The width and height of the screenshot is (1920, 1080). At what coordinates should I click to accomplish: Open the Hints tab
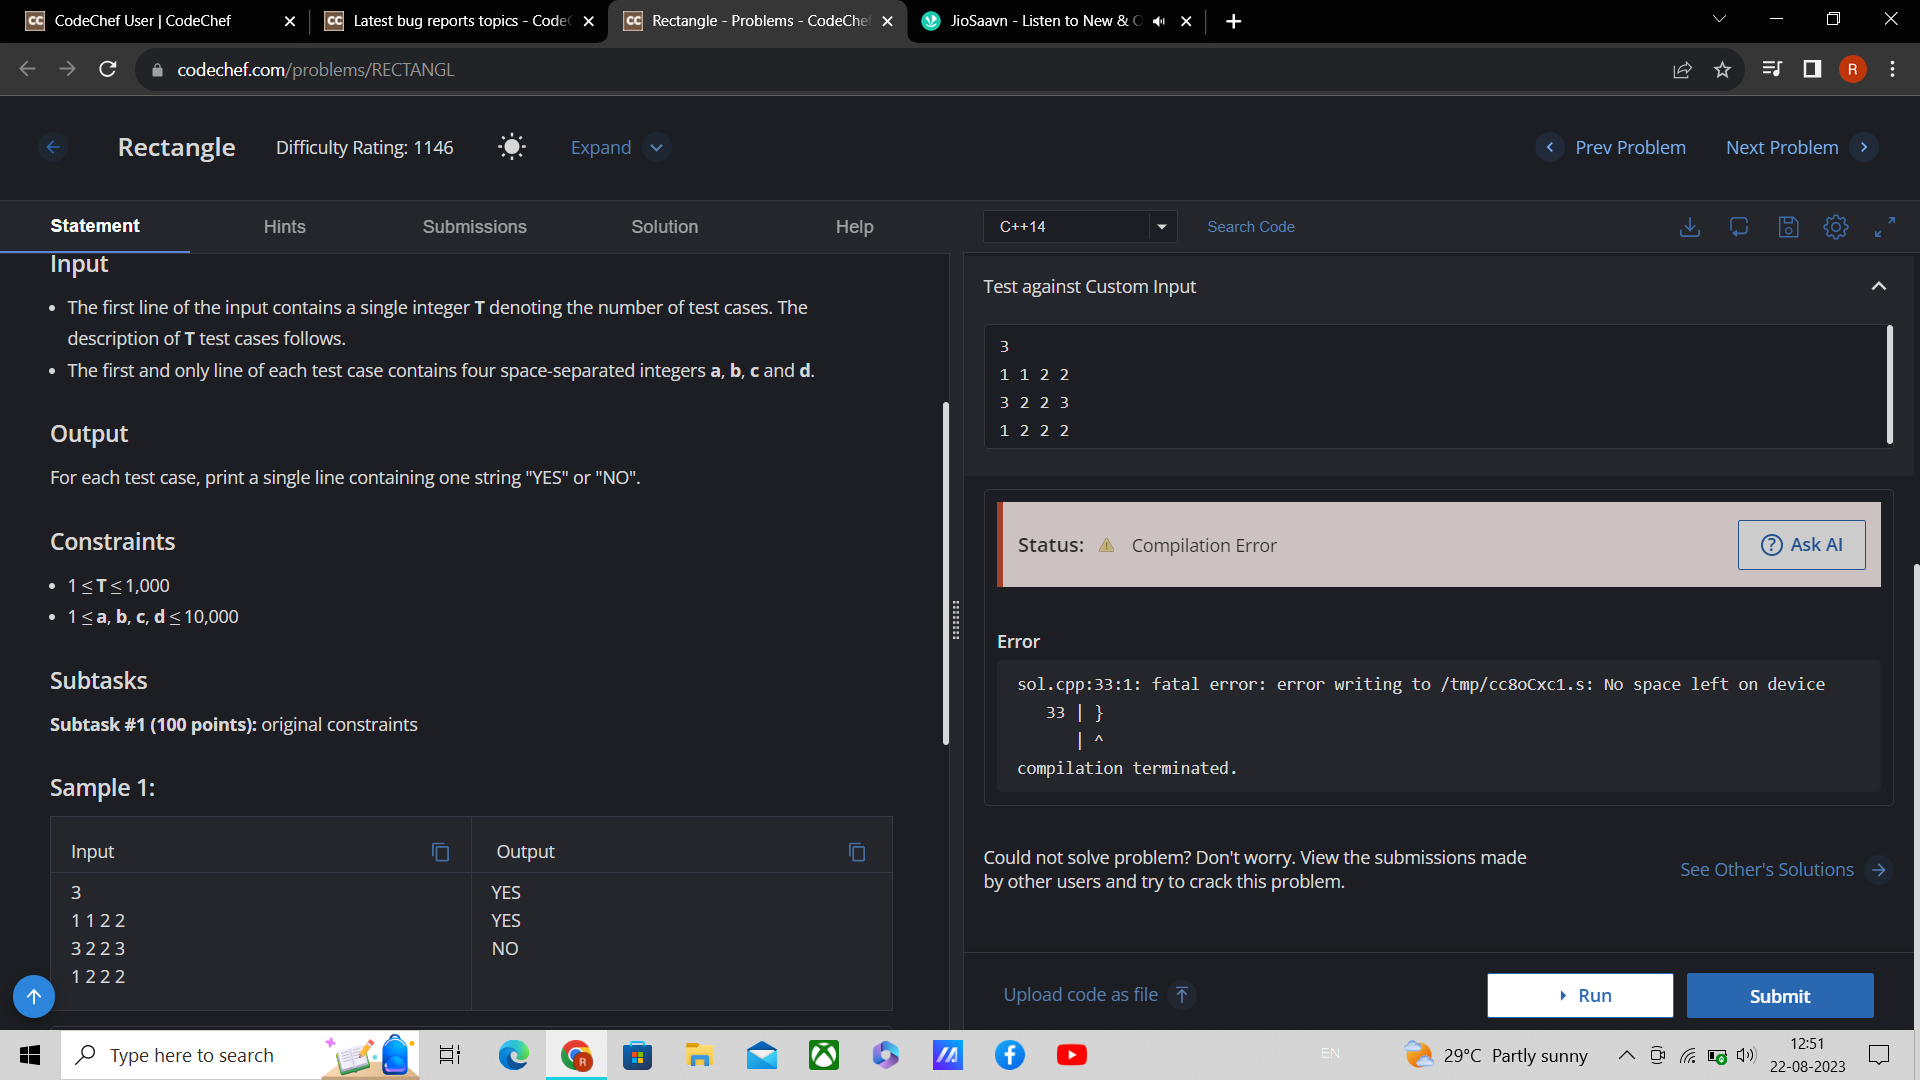click(284, 227)
